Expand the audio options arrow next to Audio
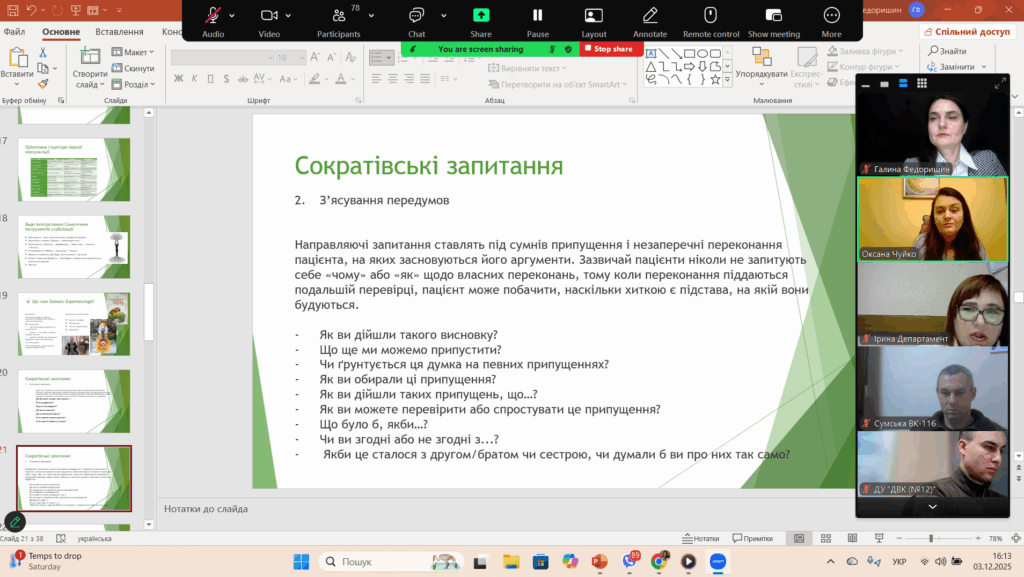 click(x=233, y=16)
